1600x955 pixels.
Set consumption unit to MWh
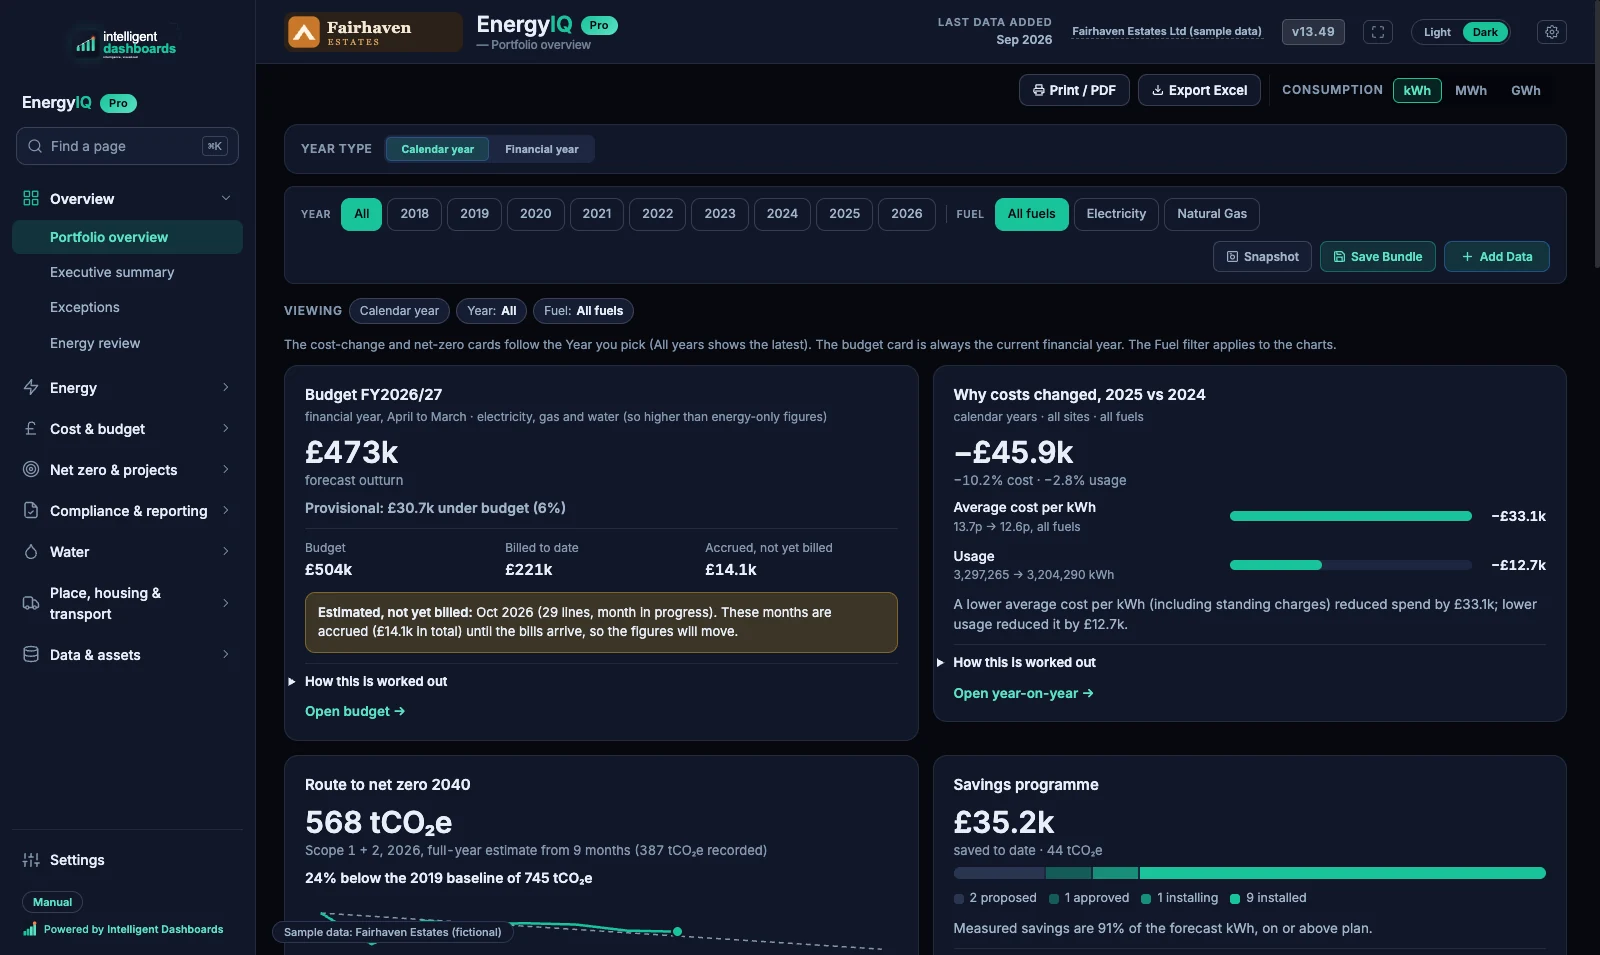tap(1471, 90)
